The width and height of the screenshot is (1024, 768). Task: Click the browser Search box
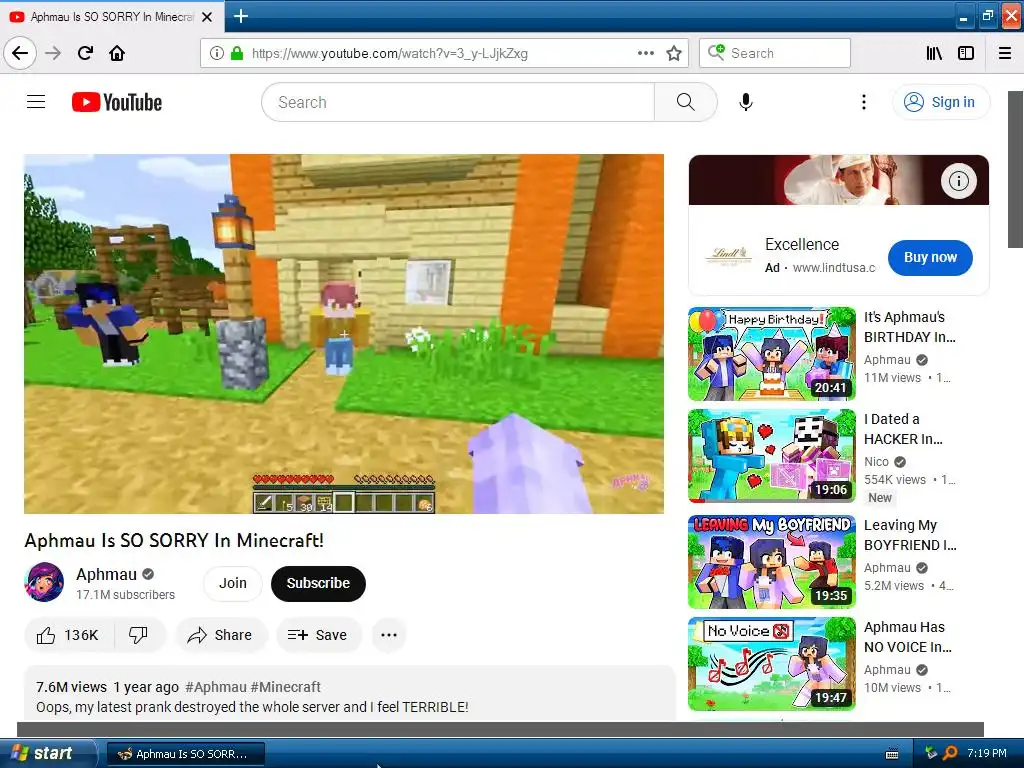775,53
